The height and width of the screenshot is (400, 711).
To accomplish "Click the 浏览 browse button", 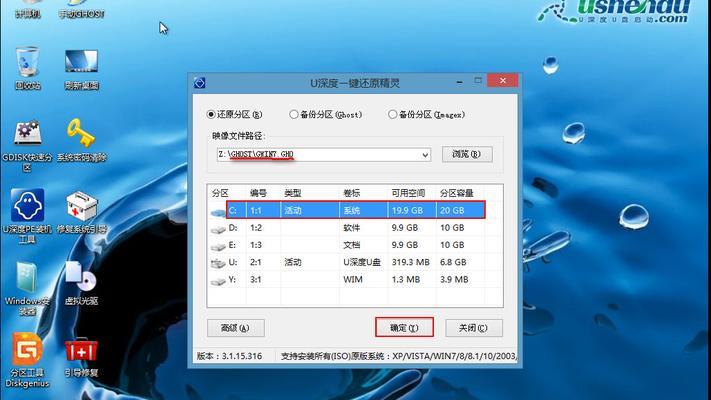I will (467, 154).
